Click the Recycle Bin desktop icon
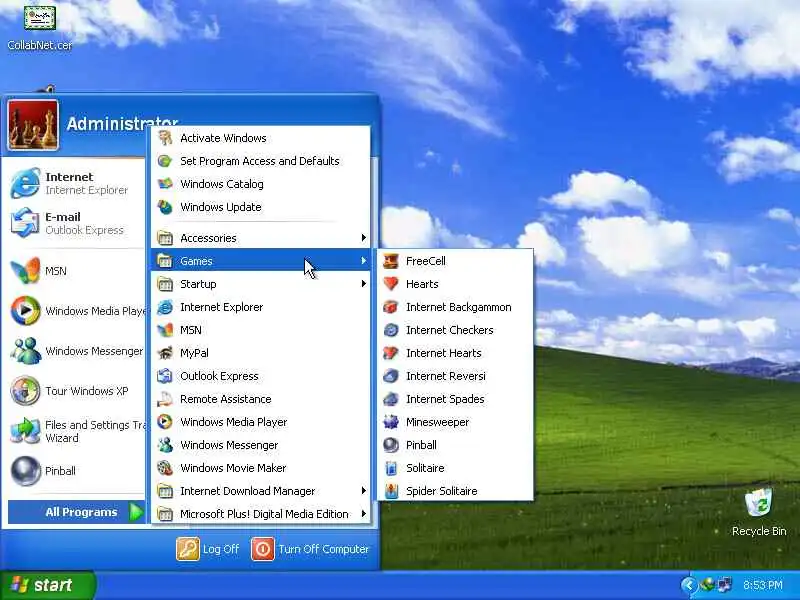The width and height of the screenshot is (800, 600). coord(759,503)
